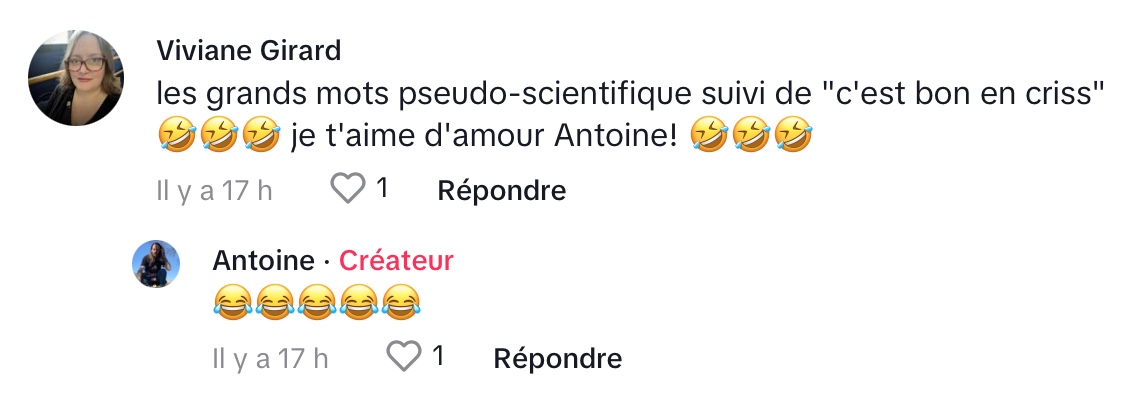Viewport: 1146px width, 396px height.
Task: Select Répondre under Antoine's emoji reply
Action: (x=558, y=358)
